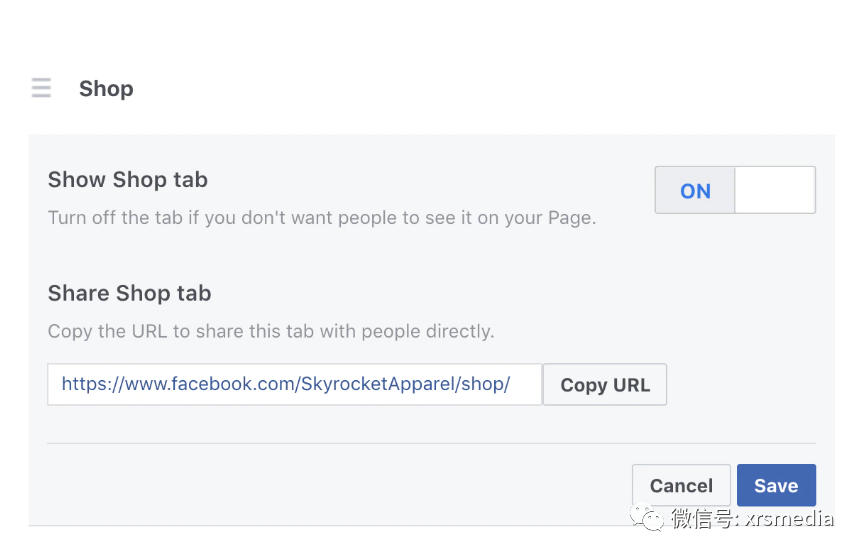Click the 'Copy the URL to share' description
Image resolution: width=862 pixels, height=556 pixels.
click(x=271, y=331)
